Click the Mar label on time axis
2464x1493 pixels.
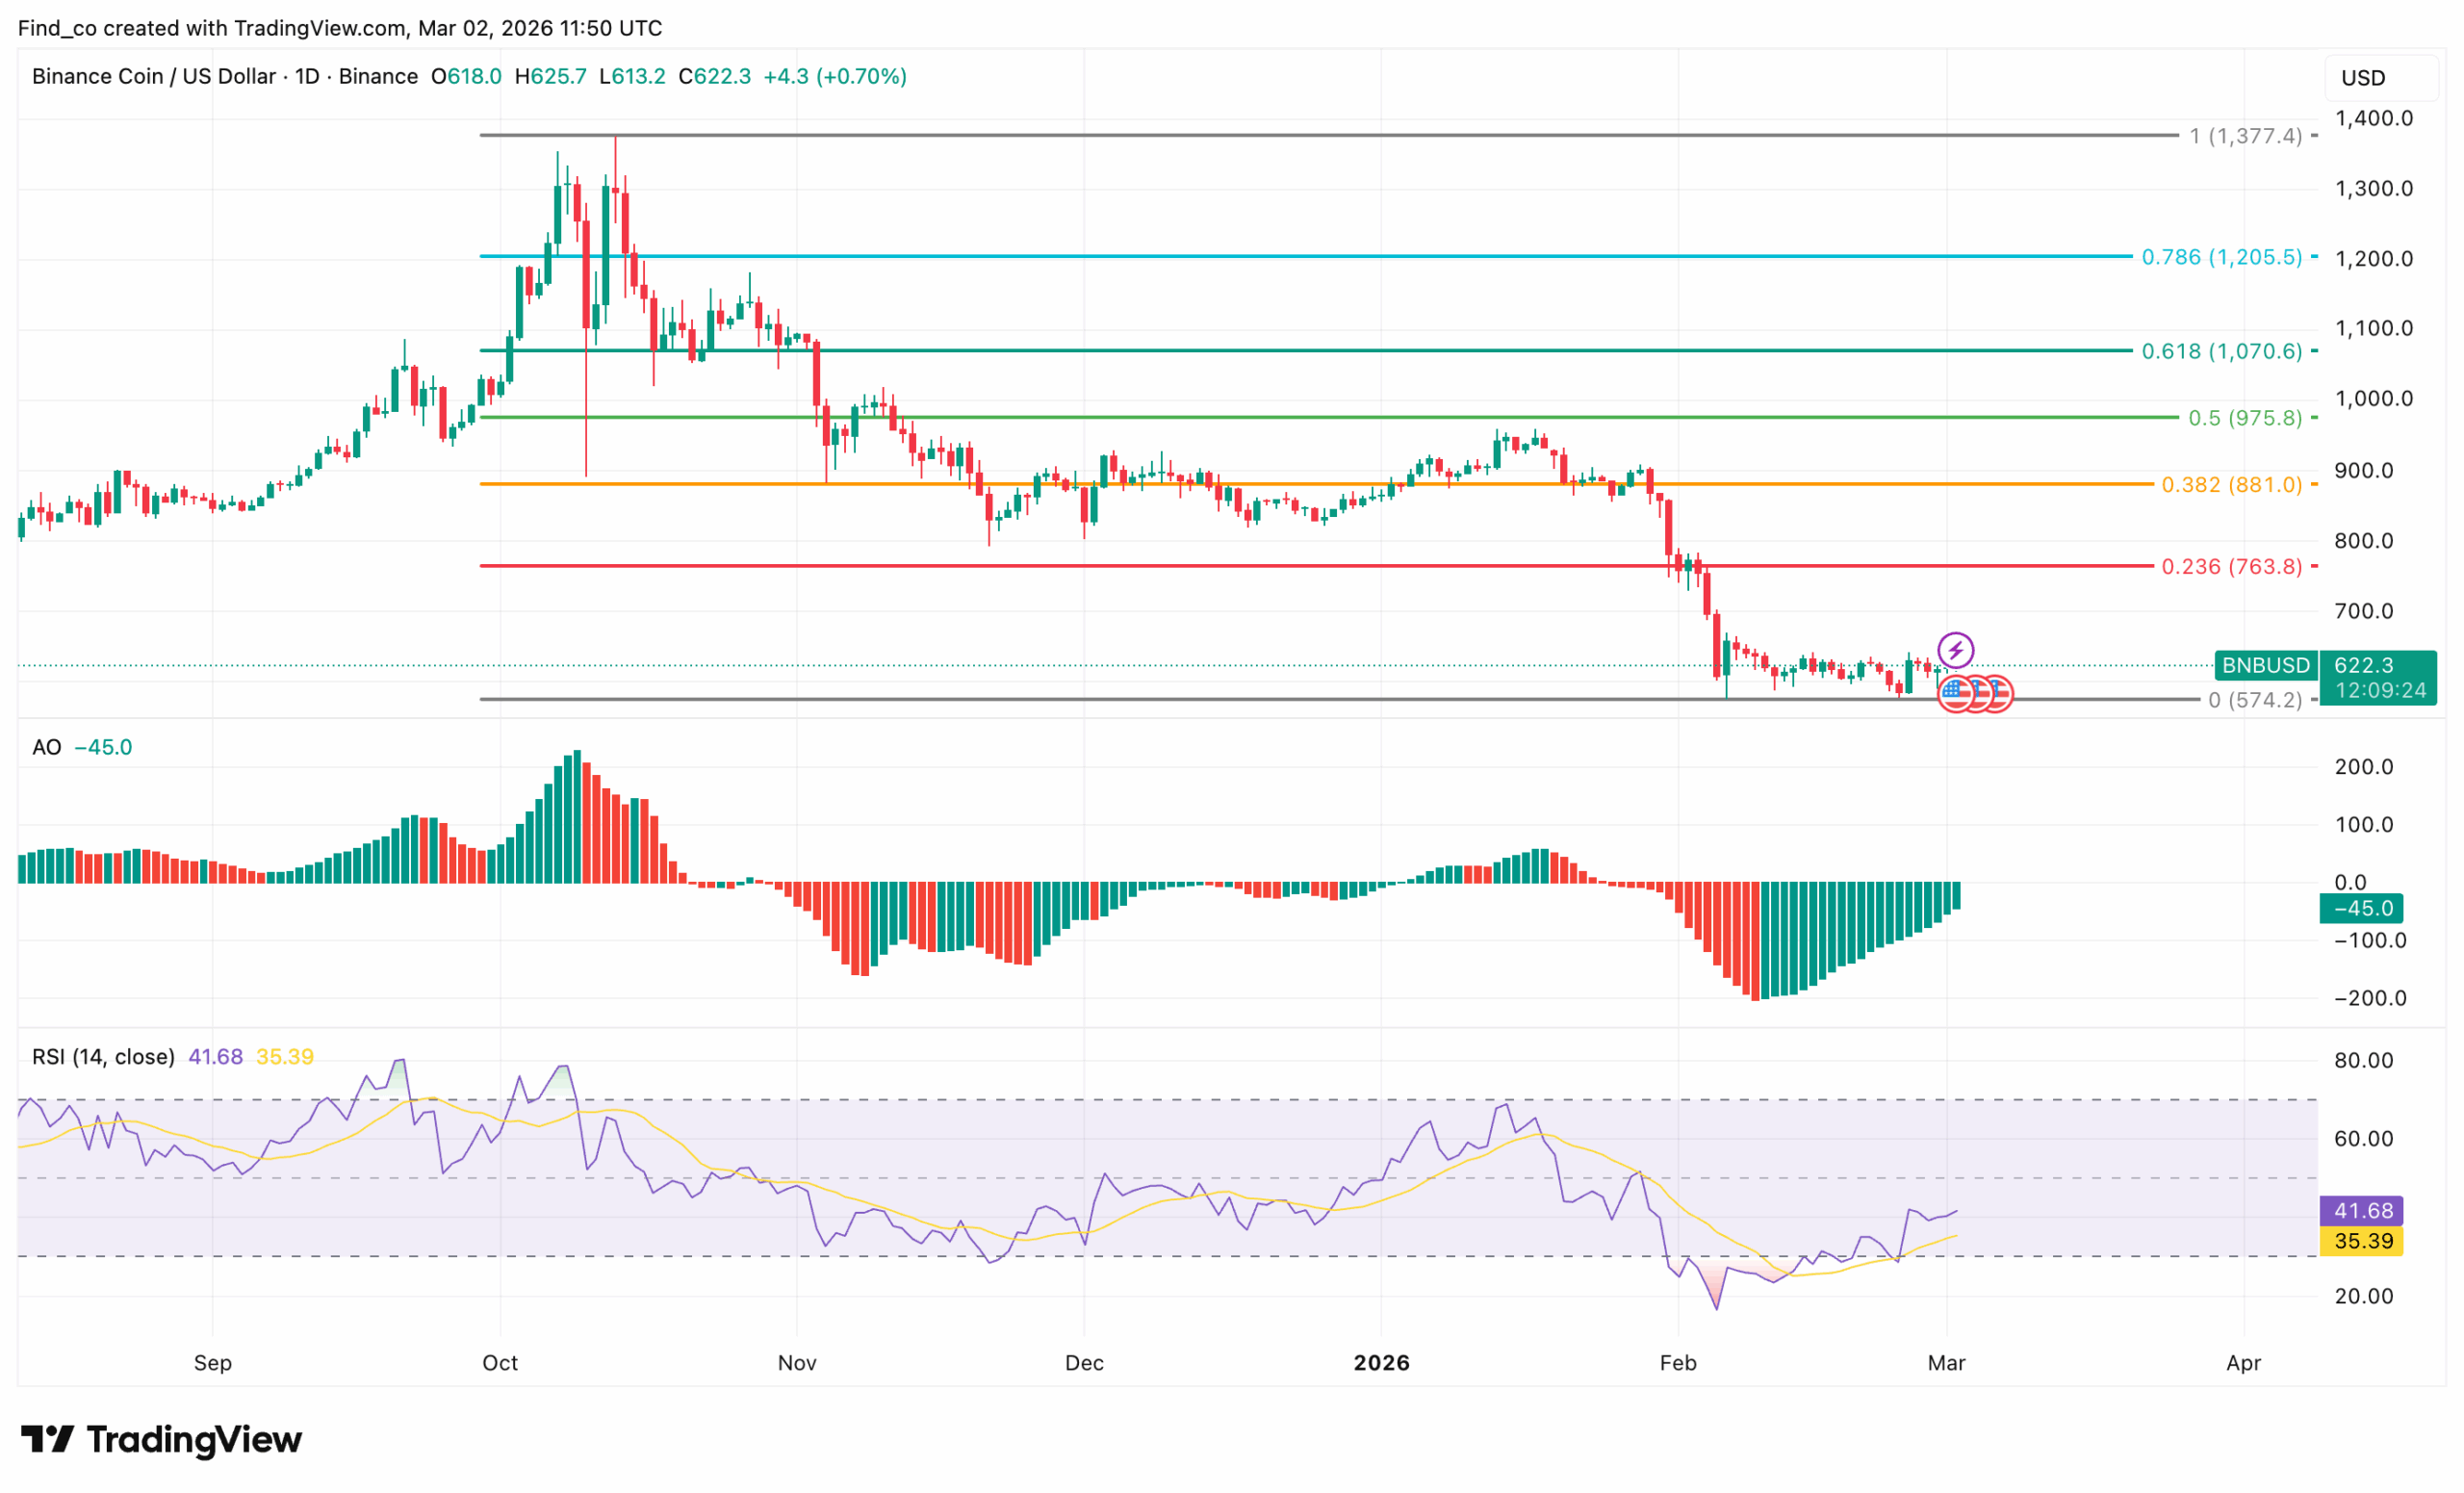(x=1946, y=1362)
